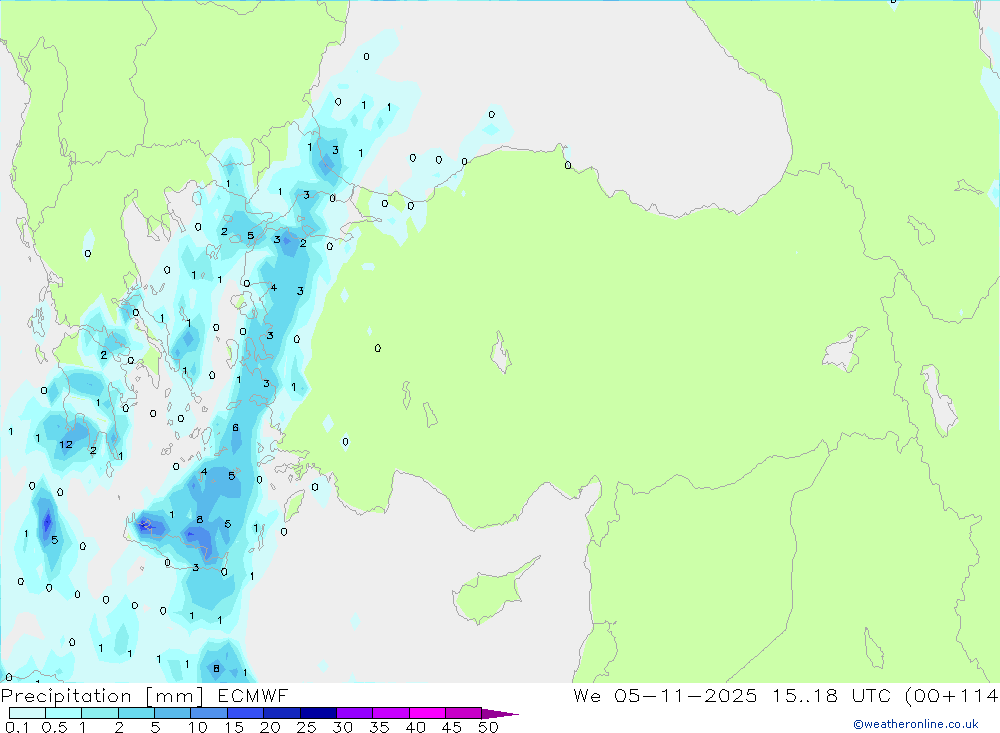Choose the 35–40 mm violet legend box

[390, 713]
